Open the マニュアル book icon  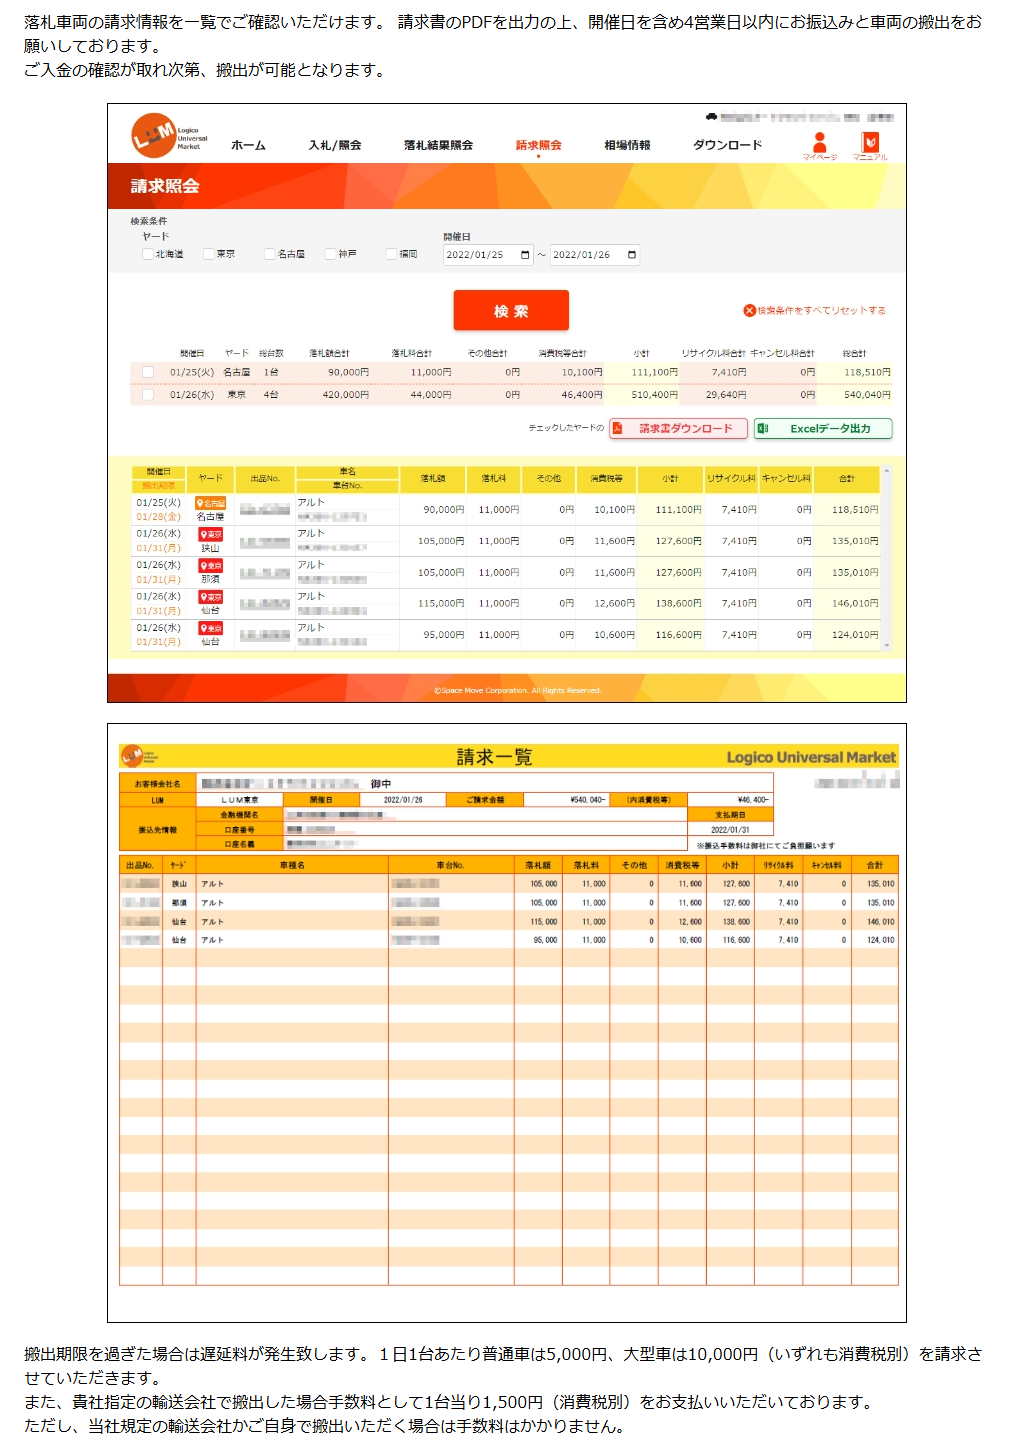[870, 141]
